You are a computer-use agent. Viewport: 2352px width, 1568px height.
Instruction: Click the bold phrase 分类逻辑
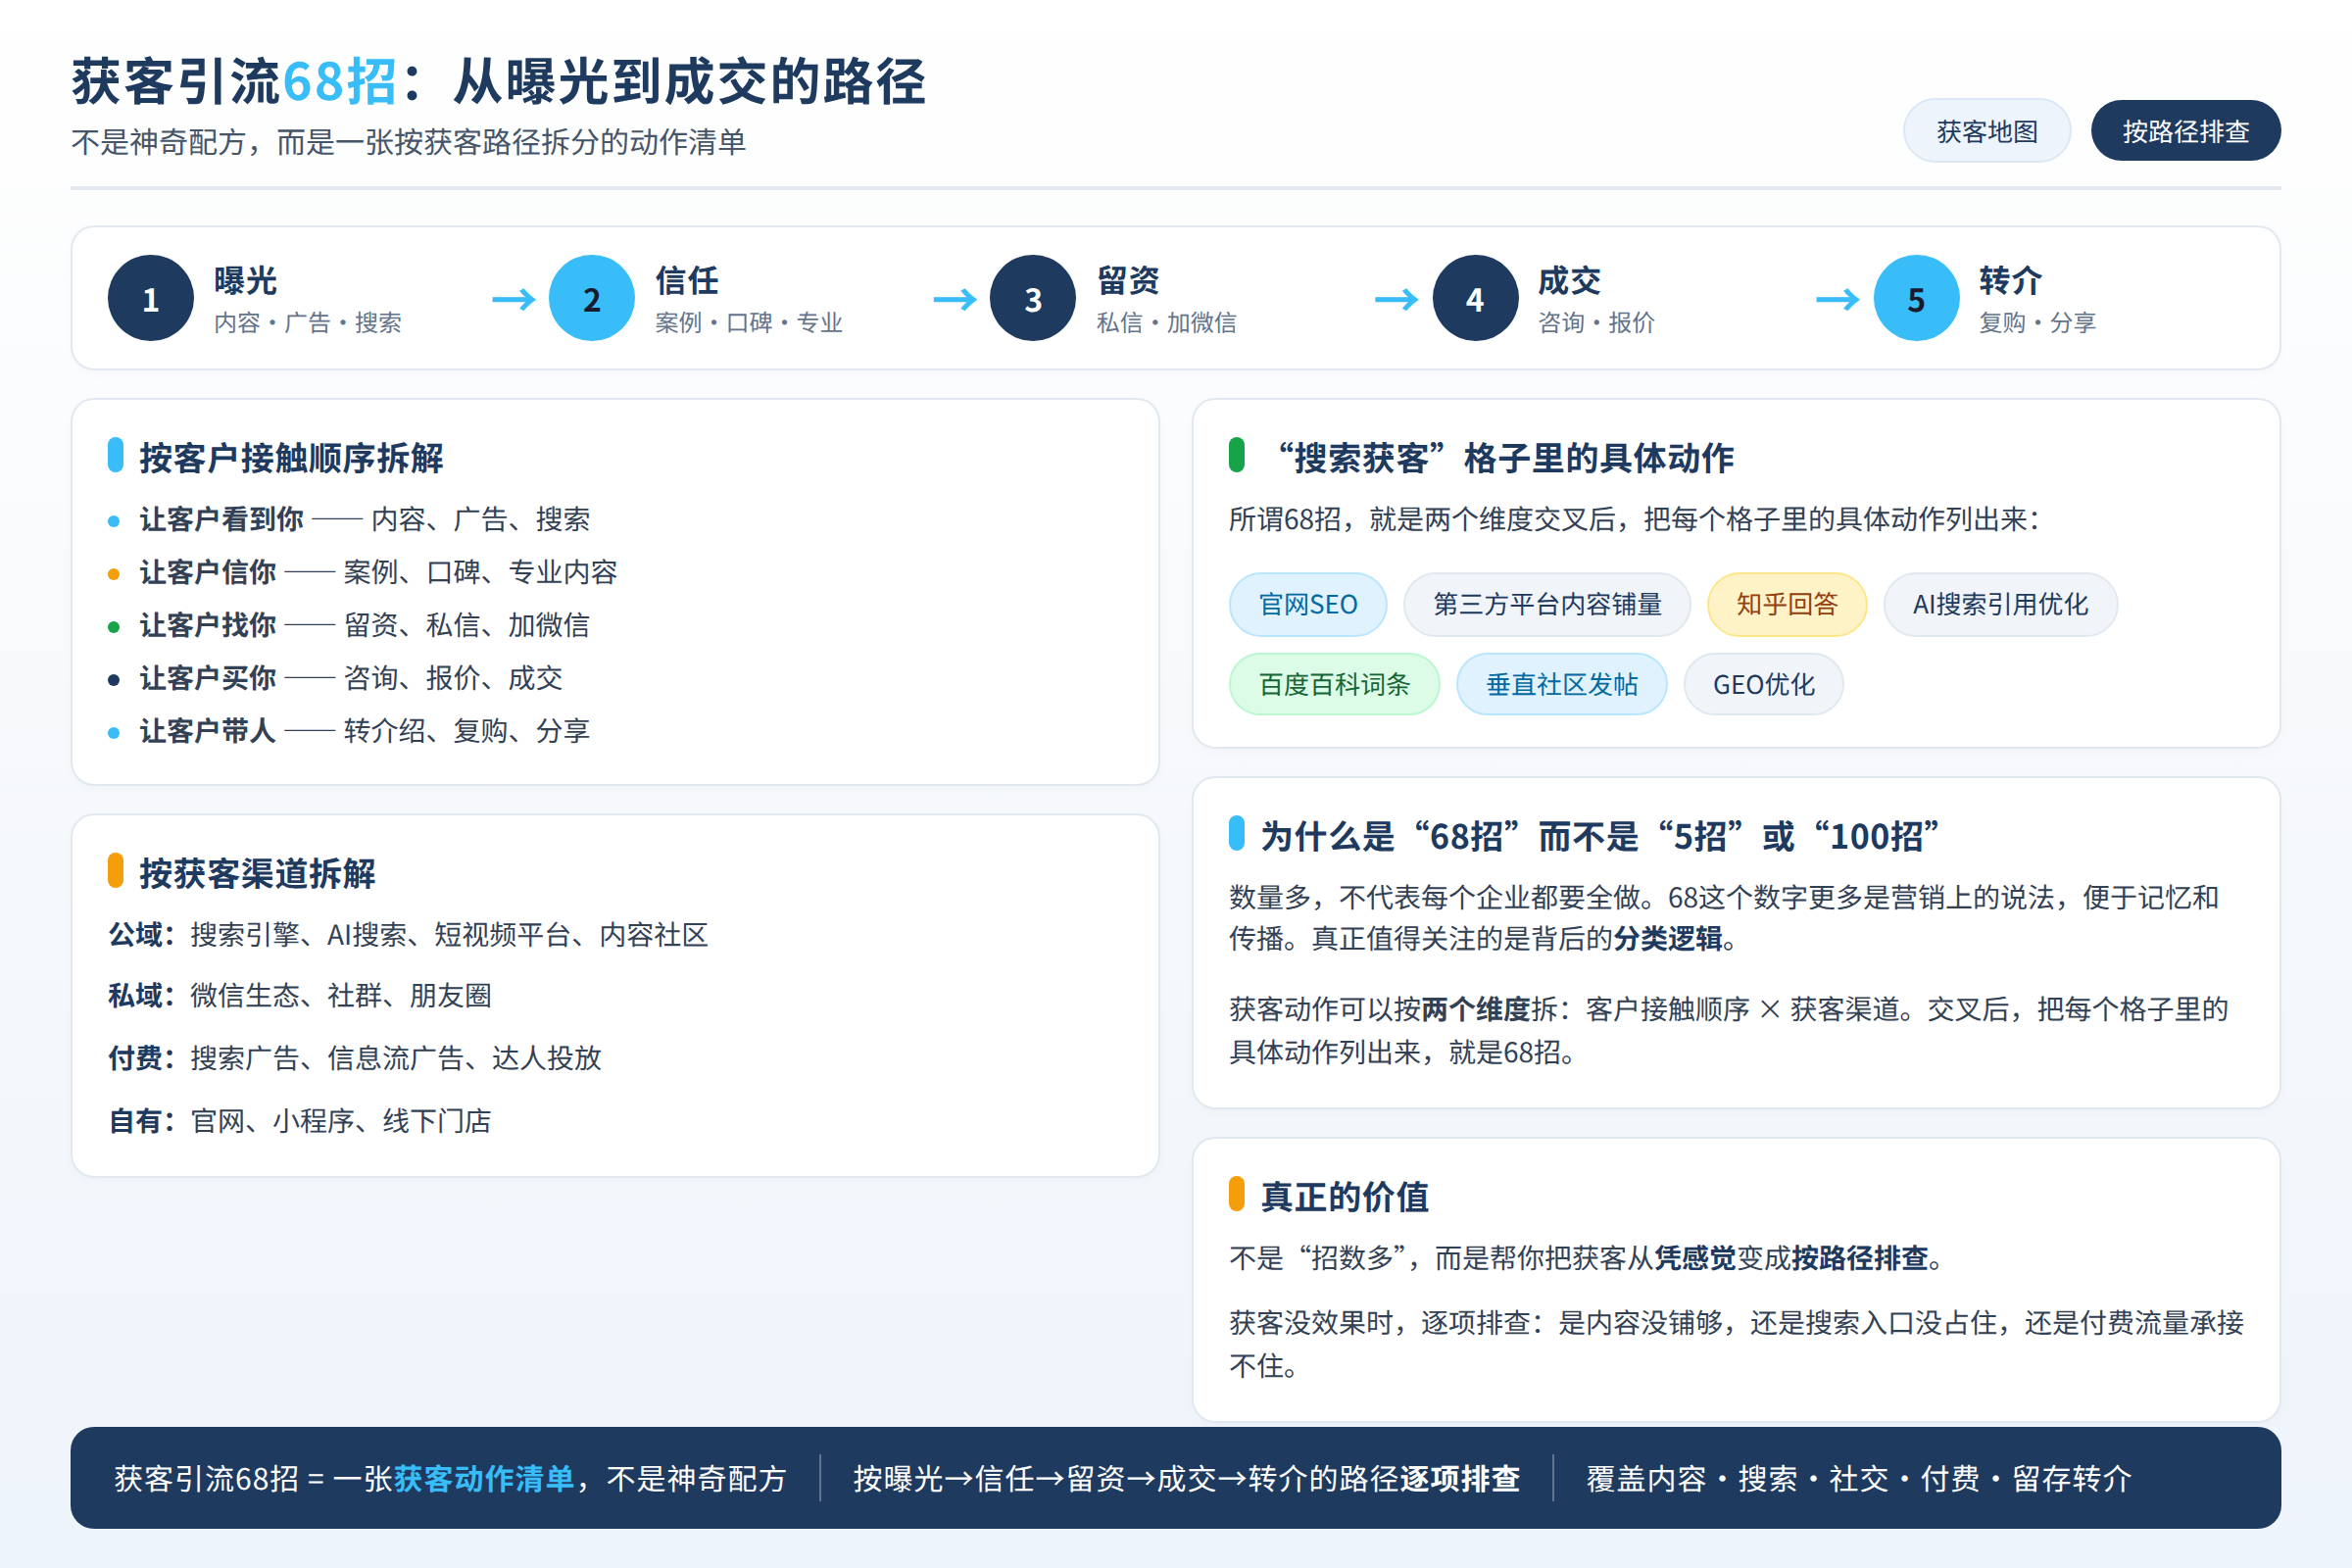pos(1668,939)
